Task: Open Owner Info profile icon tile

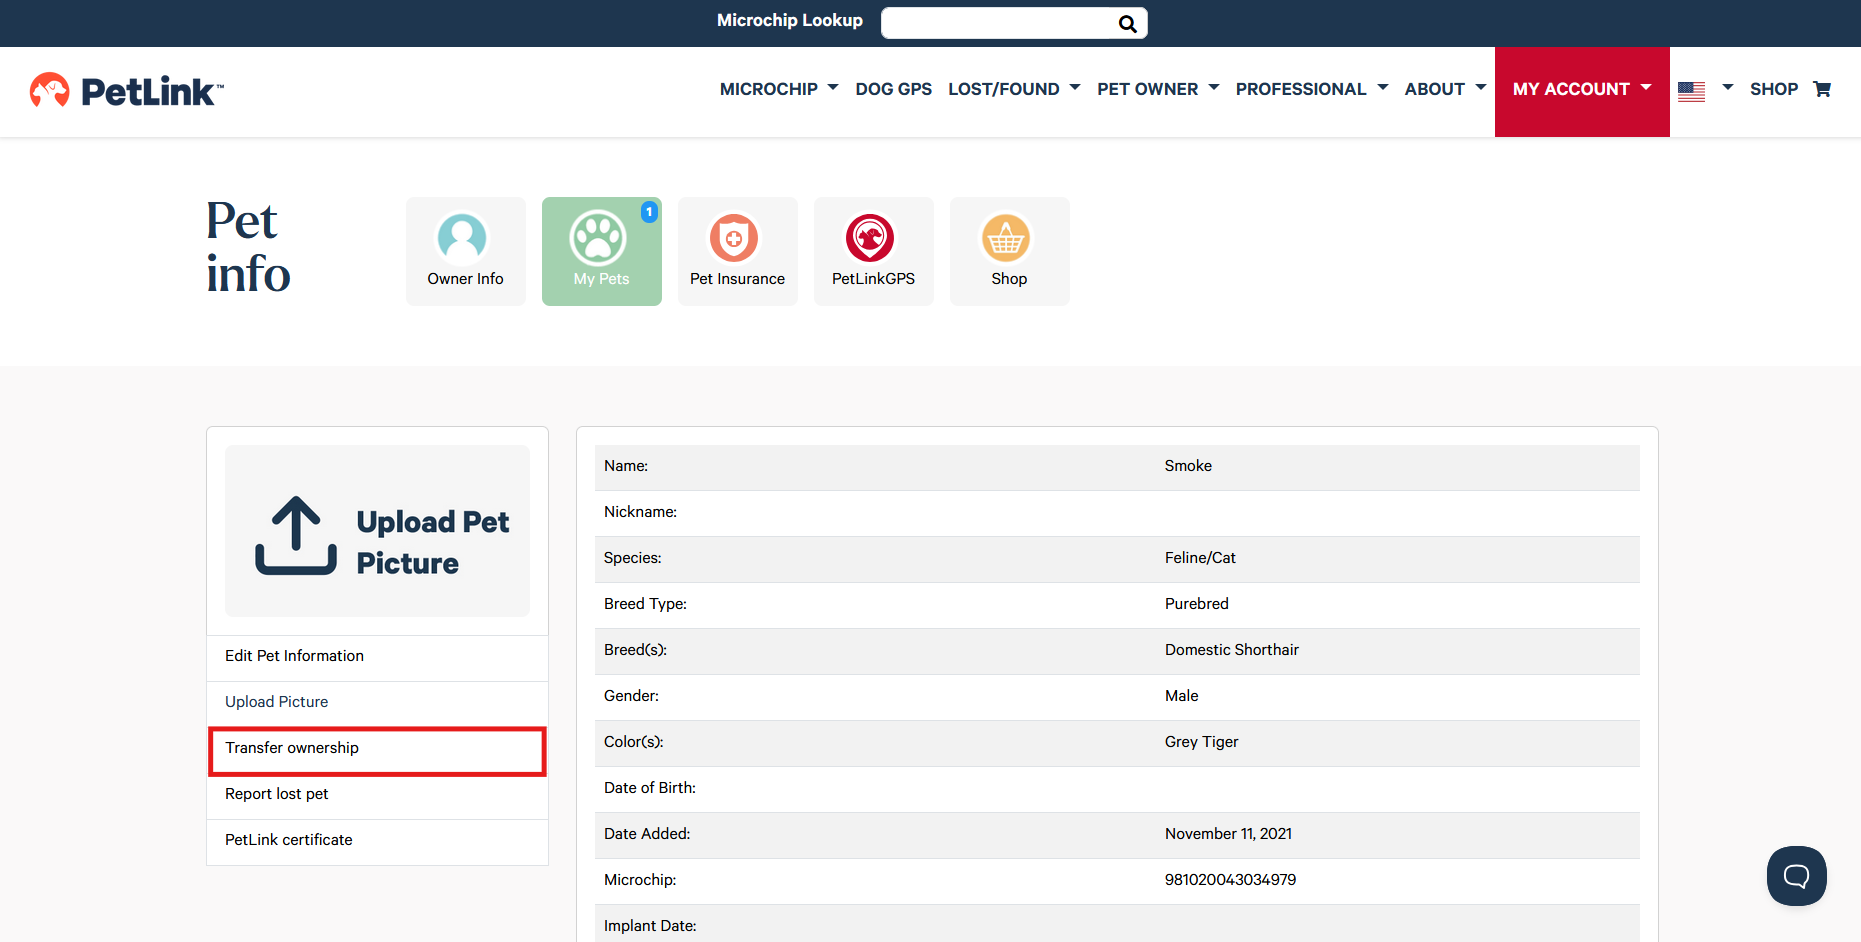Action: click(x=466, y=251)
